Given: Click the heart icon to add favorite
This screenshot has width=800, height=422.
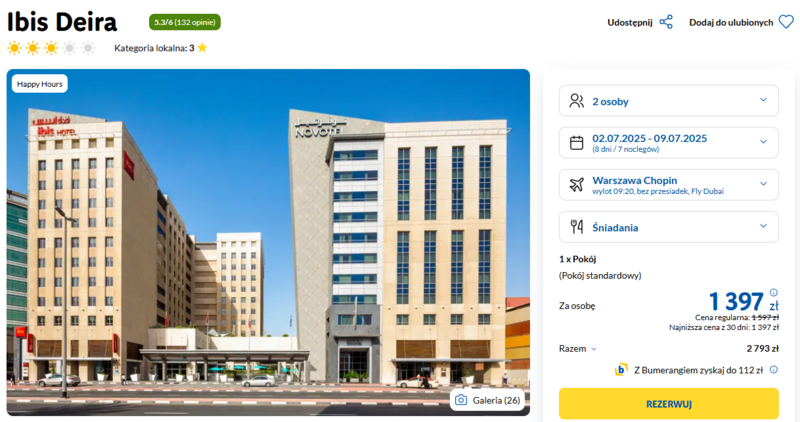Looking at the screenshot, I should coord(786,22).
